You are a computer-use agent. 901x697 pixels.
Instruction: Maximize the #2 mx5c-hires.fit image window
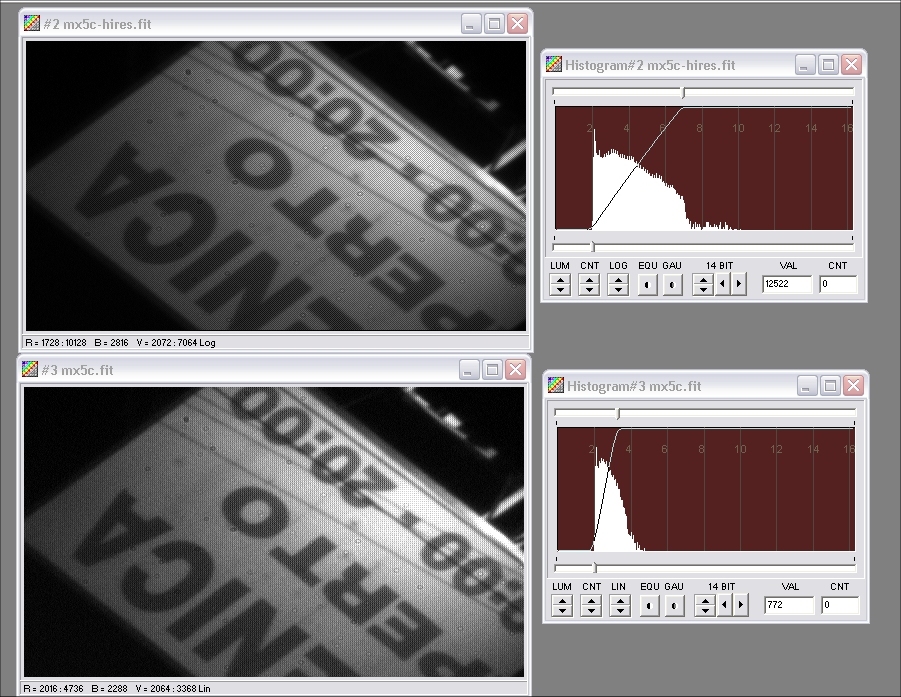494,24
